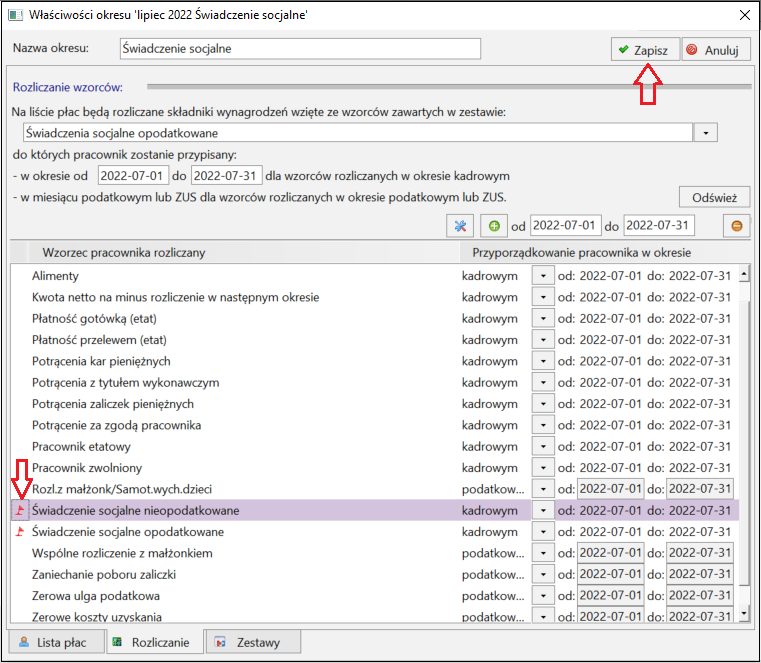Click the Nazwa okresu input field
The height and width of the screenshot is (663, 761).
(x=300, y=49)
